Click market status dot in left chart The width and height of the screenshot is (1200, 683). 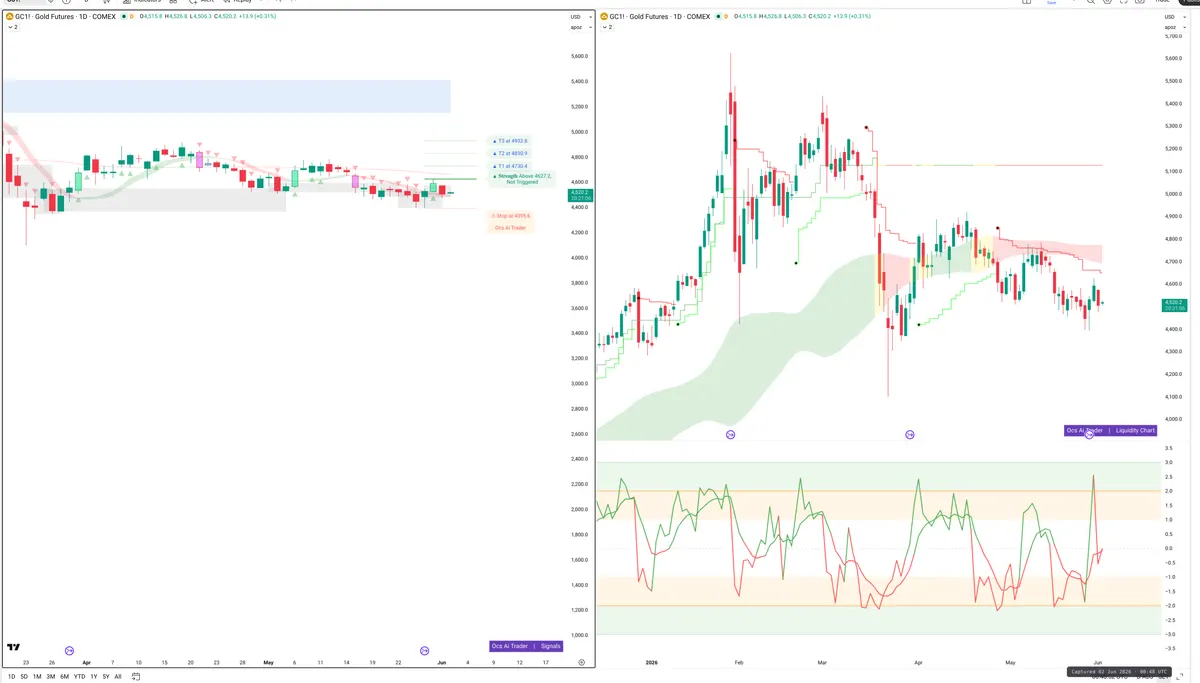coord(123,17)
